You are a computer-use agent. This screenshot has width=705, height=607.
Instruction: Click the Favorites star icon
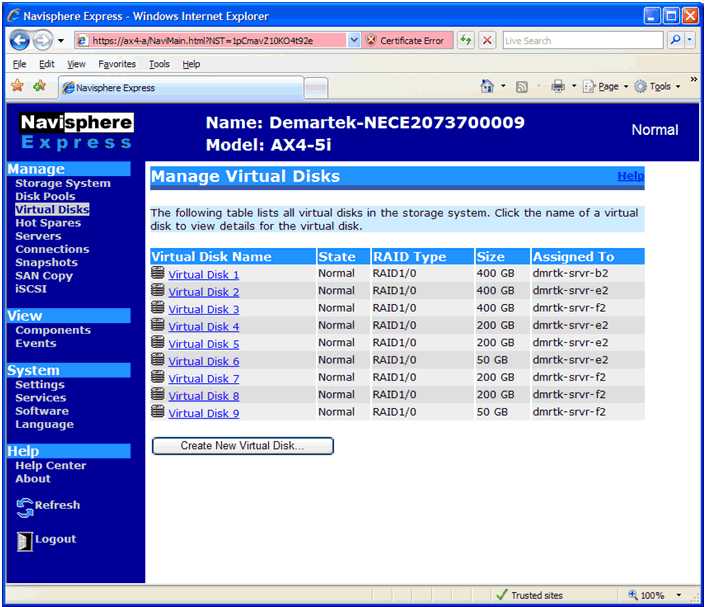pos(17,87)
